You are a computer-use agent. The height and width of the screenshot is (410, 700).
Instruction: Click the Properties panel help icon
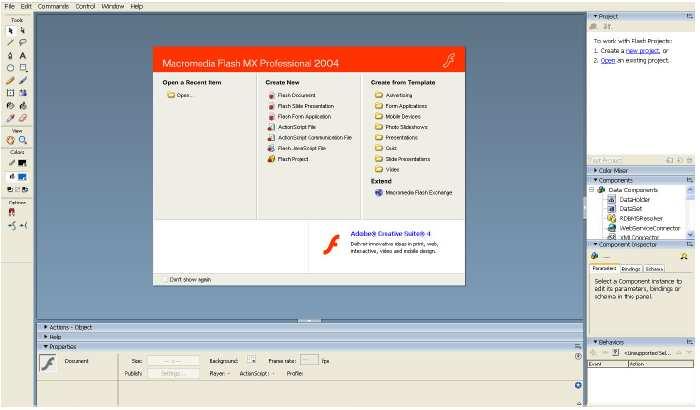click(578, 356)
